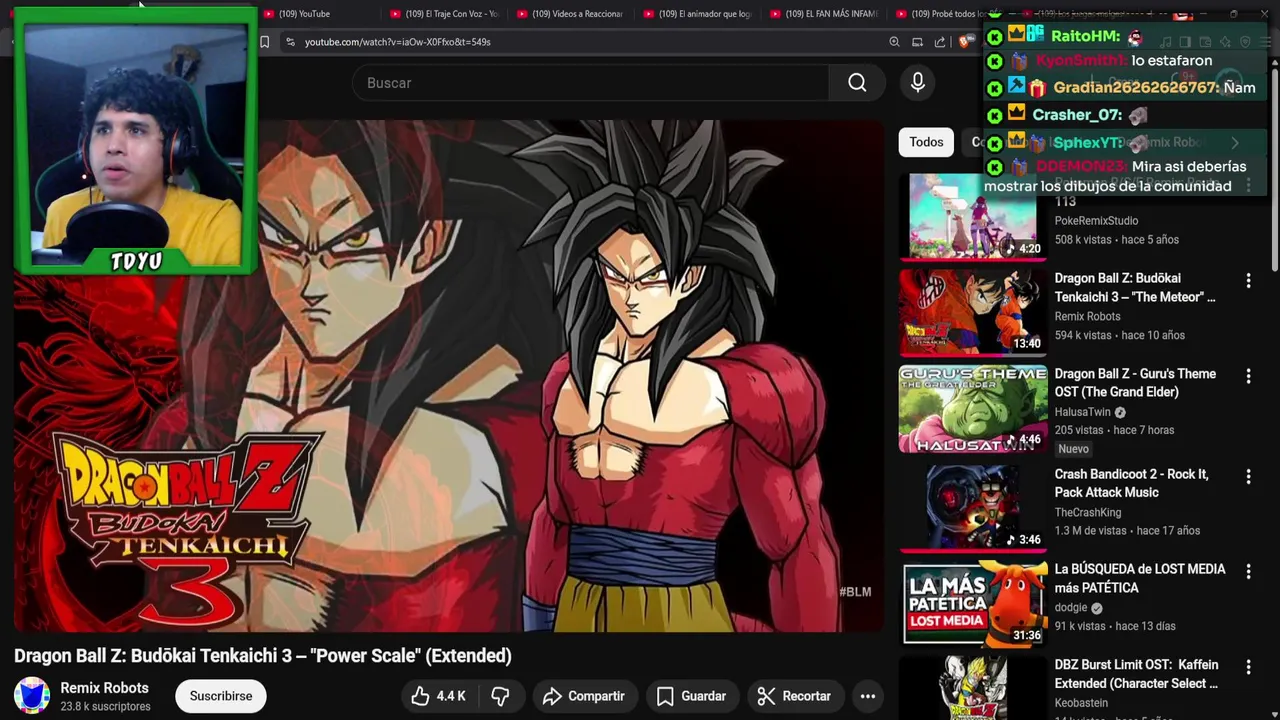Click the Buscar search field
1280x720 pixels.
click(590, 83)
